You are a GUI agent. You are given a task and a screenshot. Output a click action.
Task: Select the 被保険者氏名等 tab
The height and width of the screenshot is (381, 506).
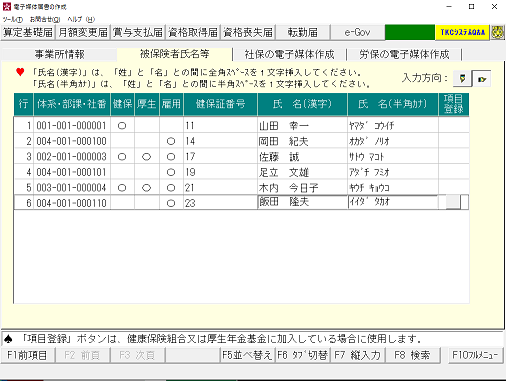point(174,54)
